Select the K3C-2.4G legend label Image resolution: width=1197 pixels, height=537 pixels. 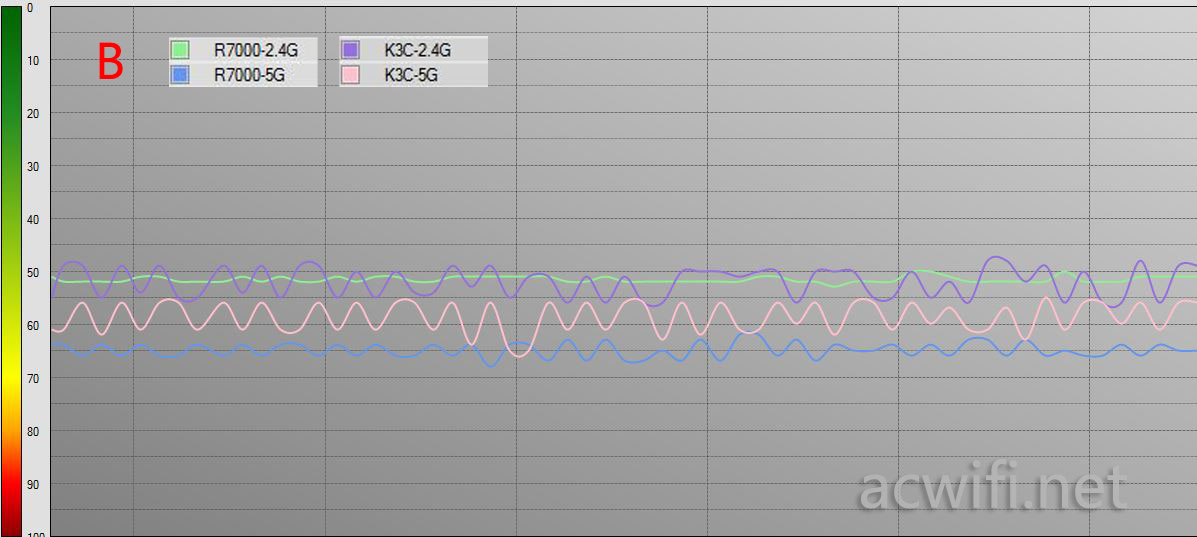click(x=418, y=51)
